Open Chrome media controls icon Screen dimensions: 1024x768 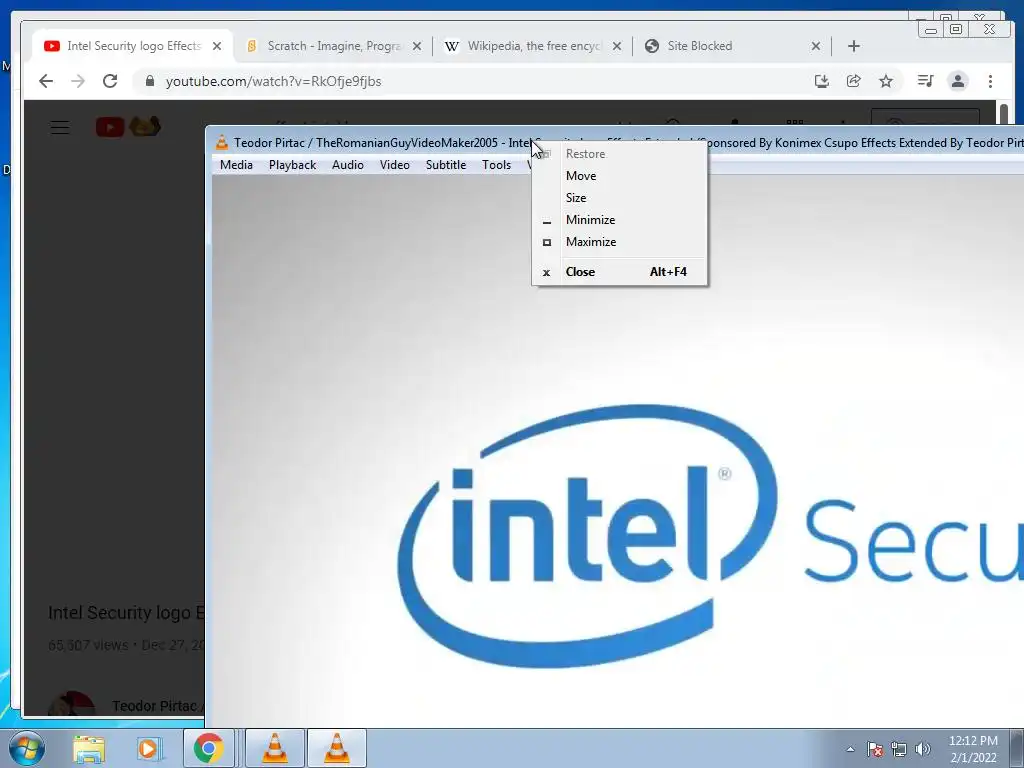[925, 81]
